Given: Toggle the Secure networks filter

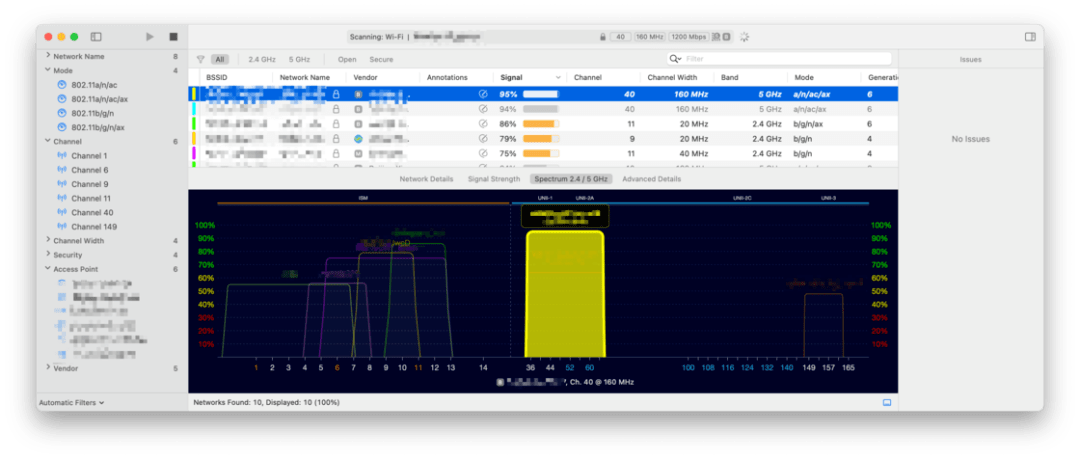Looking at the screenshot, I should [x=381, y=60].
